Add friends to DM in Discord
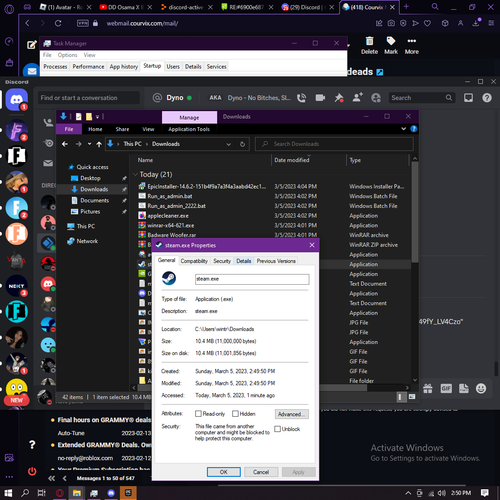Image resolution: width=500 pixels, height=500 pixels. click(x=357, y=98)
